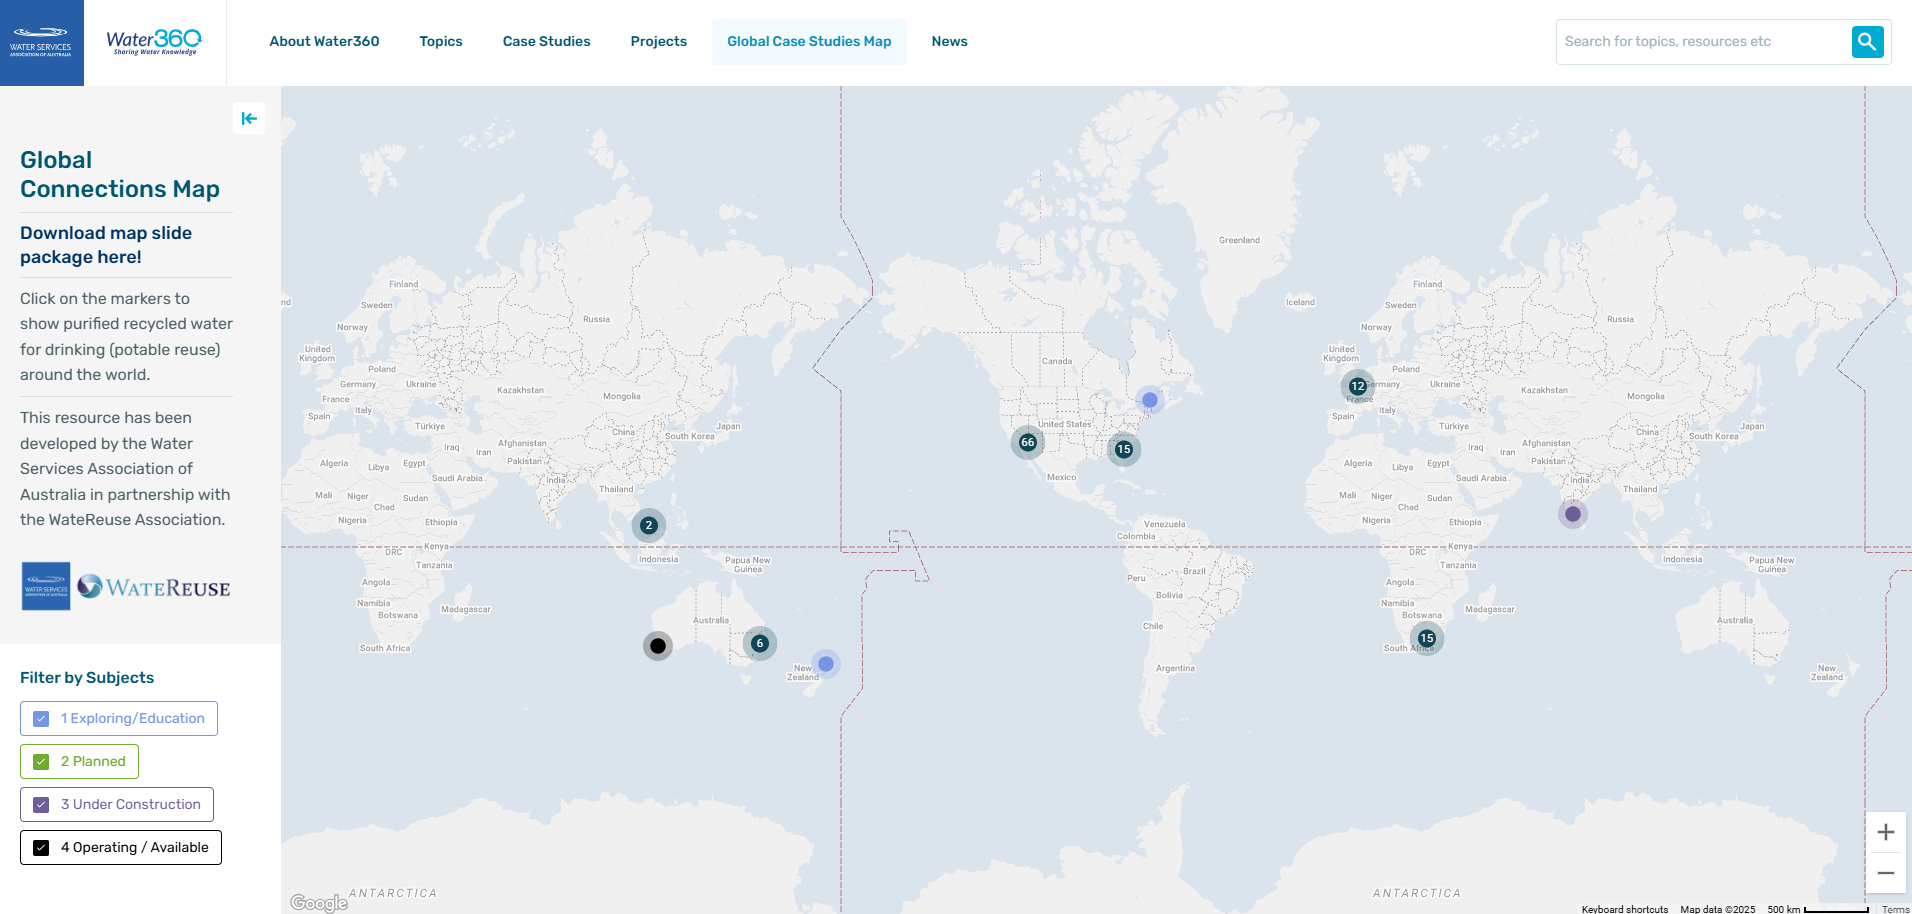Viewport: 1912px width, 914px height.
Task: Zoom in on the map with plus icon
Action: point(1886,831)
